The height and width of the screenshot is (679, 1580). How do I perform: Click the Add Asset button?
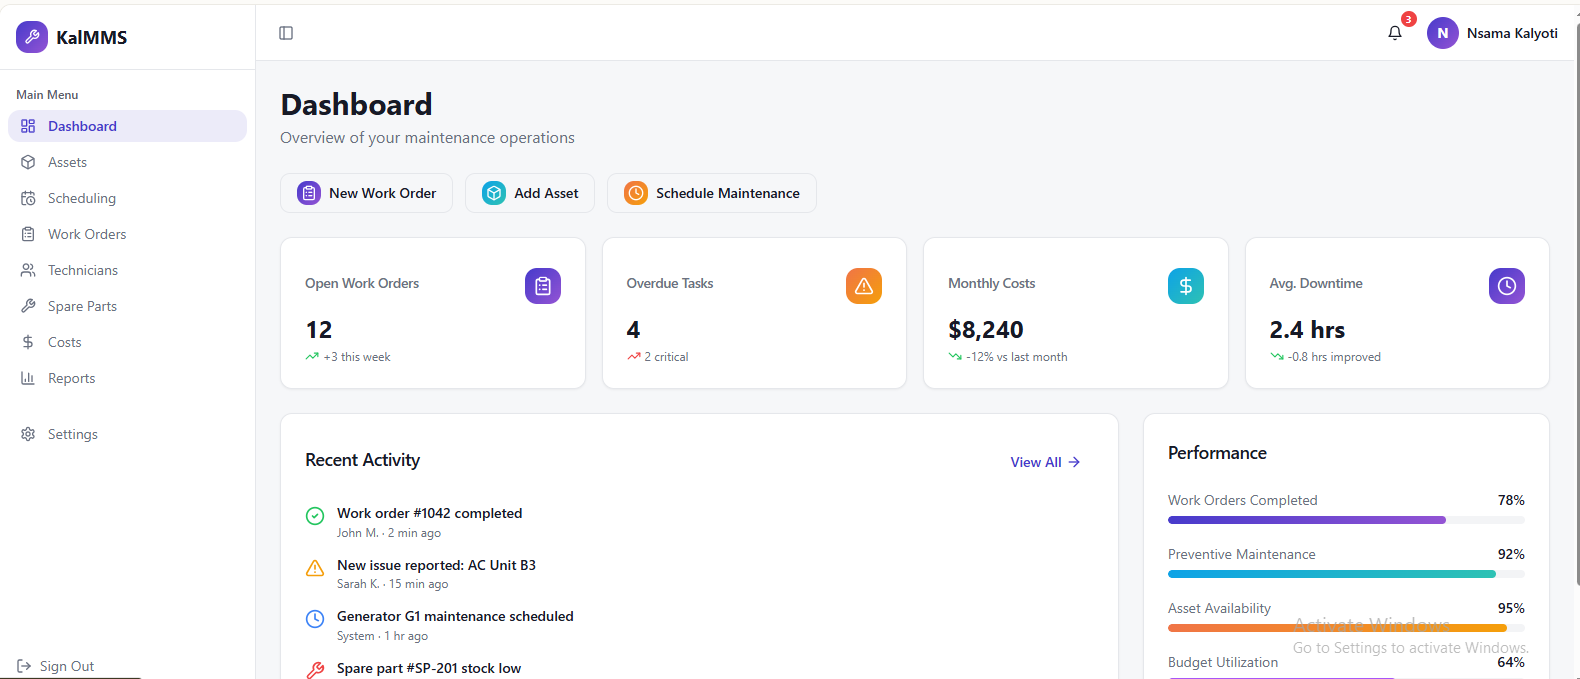(x=530, y=193)
